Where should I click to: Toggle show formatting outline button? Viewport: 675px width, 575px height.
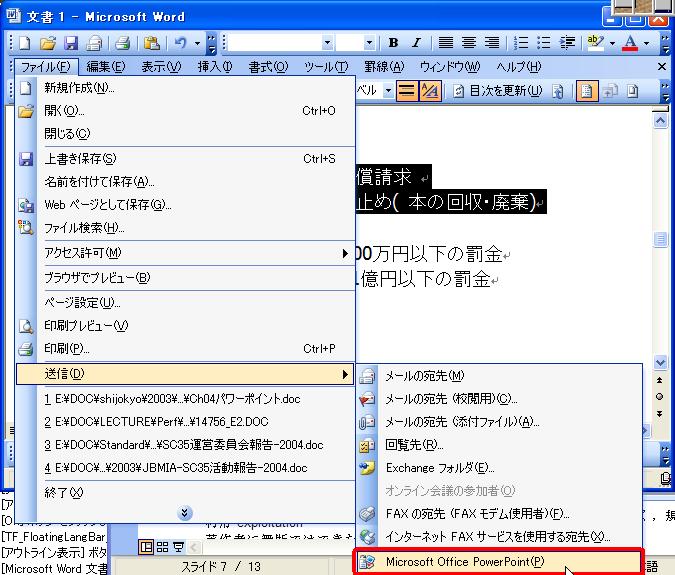[430, 91]
